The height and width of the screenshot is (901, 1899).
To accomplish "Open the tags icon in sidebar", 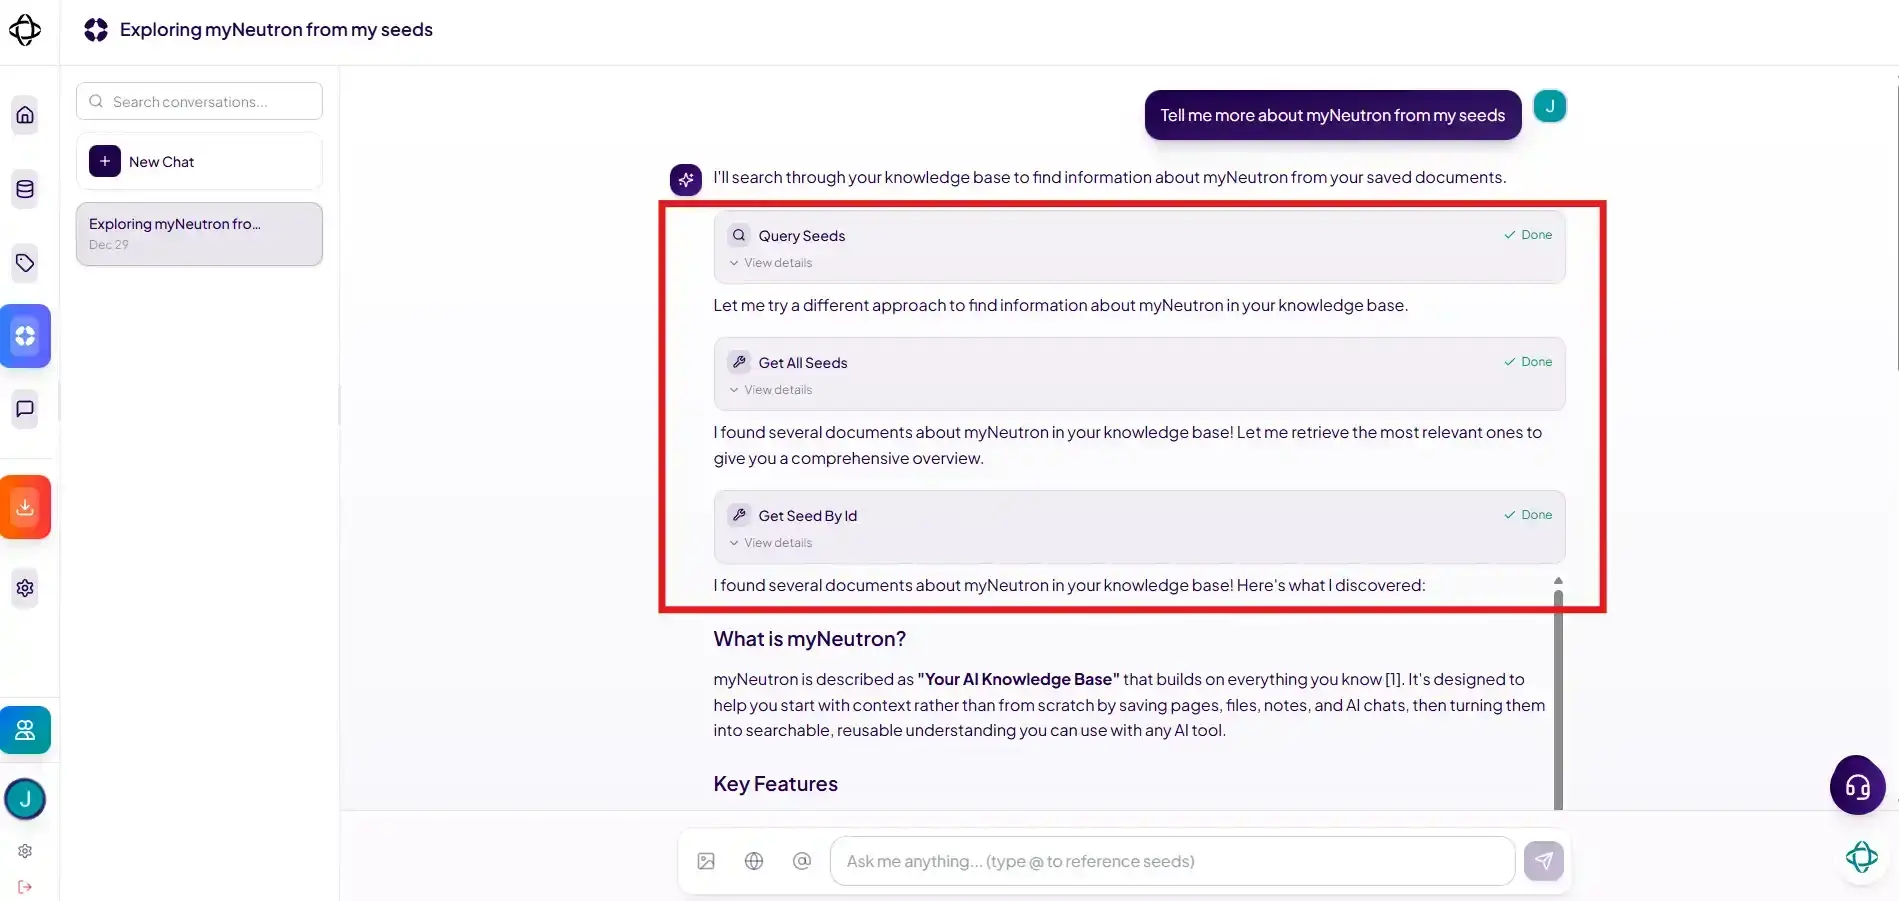I will pos(25,263).
